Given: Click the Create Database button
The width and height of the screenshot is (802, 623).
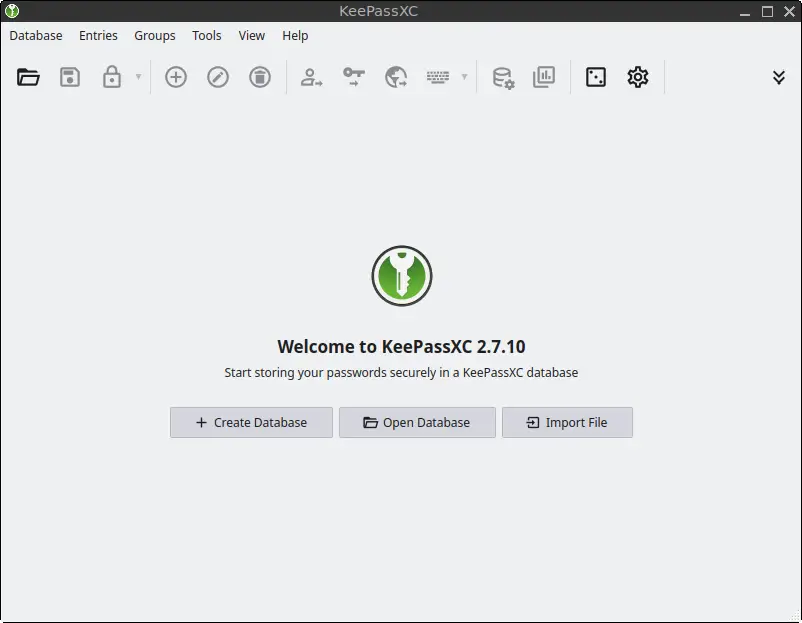Looking at the screenshot, I should tap(251, 422).
